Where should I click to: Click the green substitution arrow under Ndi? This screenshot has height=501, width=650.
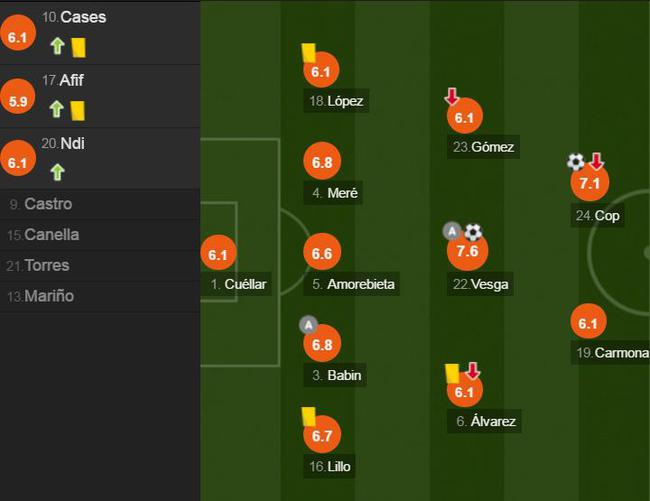point(57,172)
